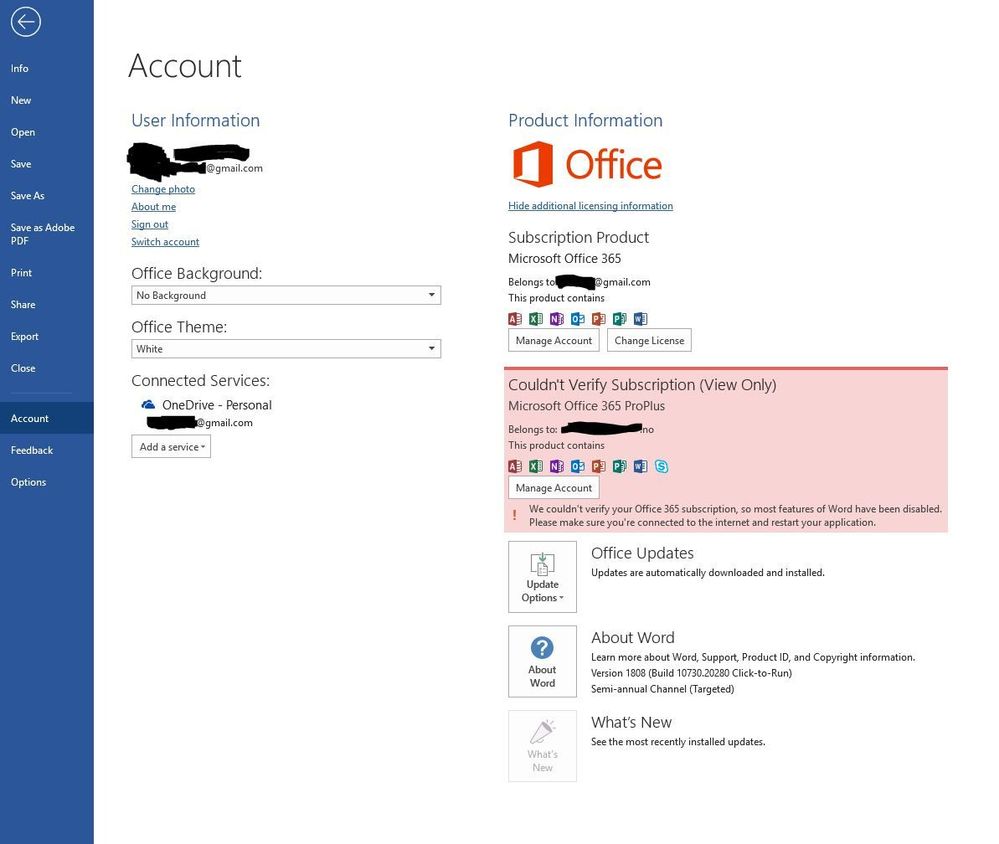Click the PowerPoint icon under Microsoft Office 365
999x844 pixels.
click(x=598, y=318)
